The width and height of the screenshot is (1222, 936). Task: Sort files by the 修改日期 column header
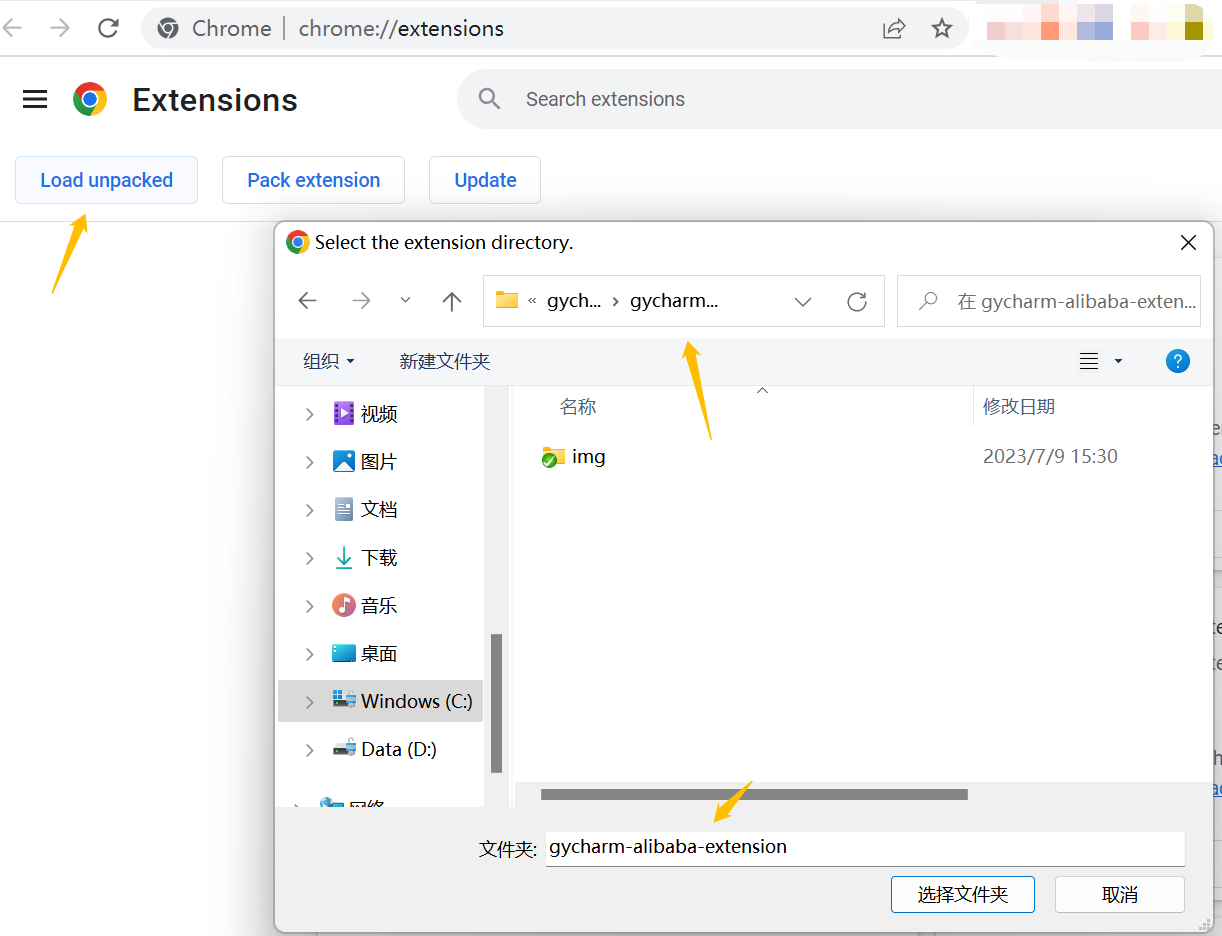(1019, 407)
